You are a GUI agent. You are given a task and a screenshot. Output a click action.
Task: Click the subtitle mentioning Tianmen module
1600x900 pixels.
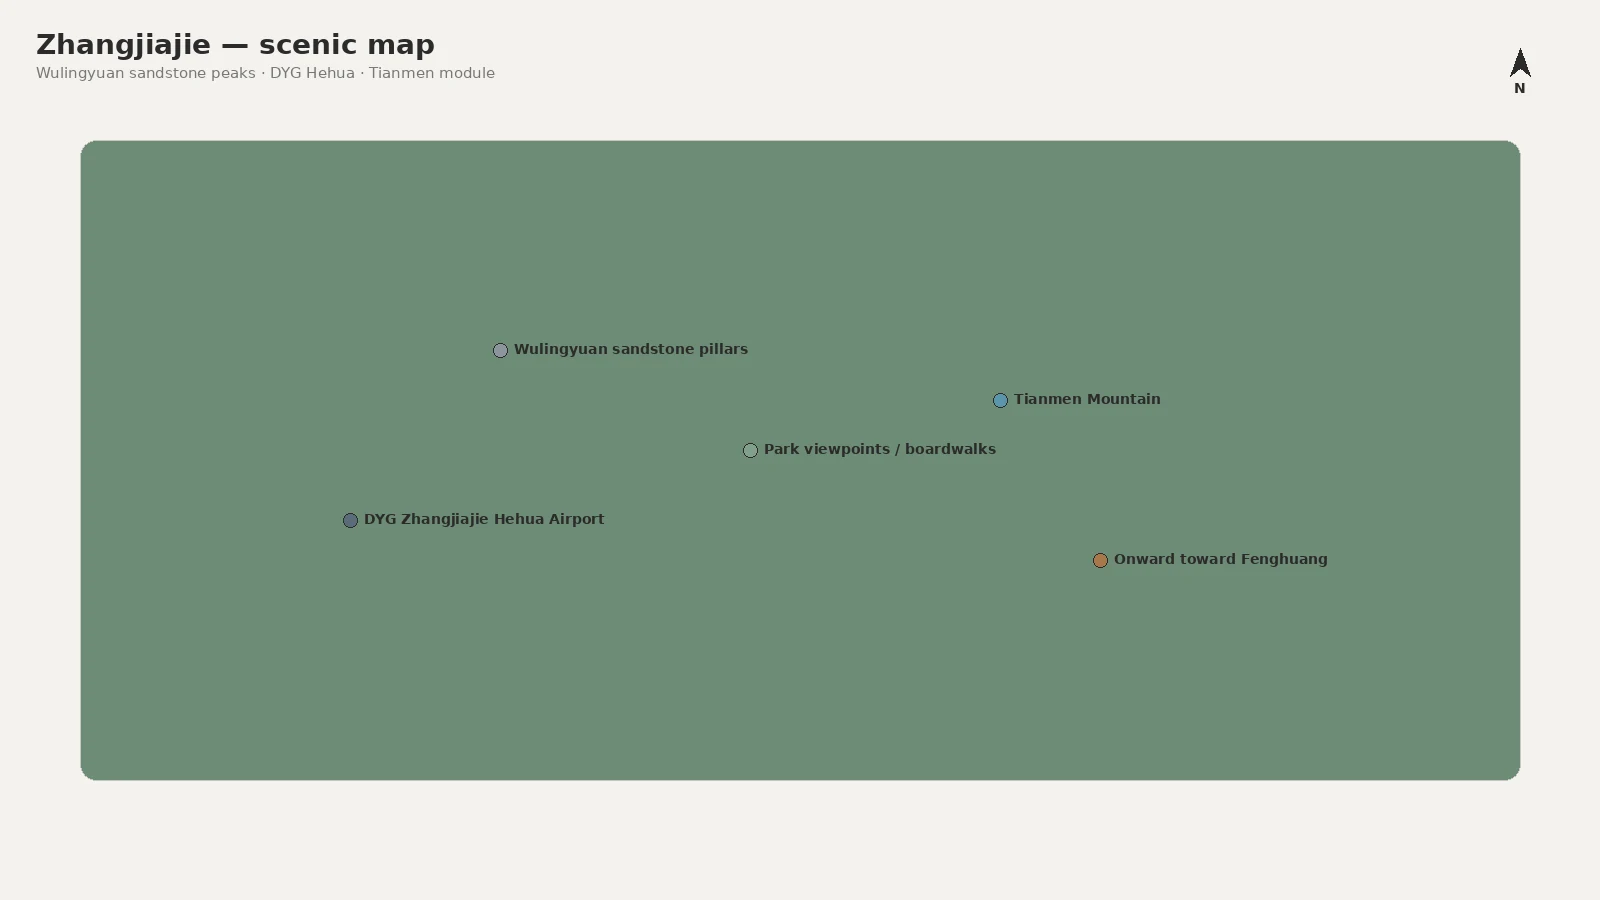(265, 73)
